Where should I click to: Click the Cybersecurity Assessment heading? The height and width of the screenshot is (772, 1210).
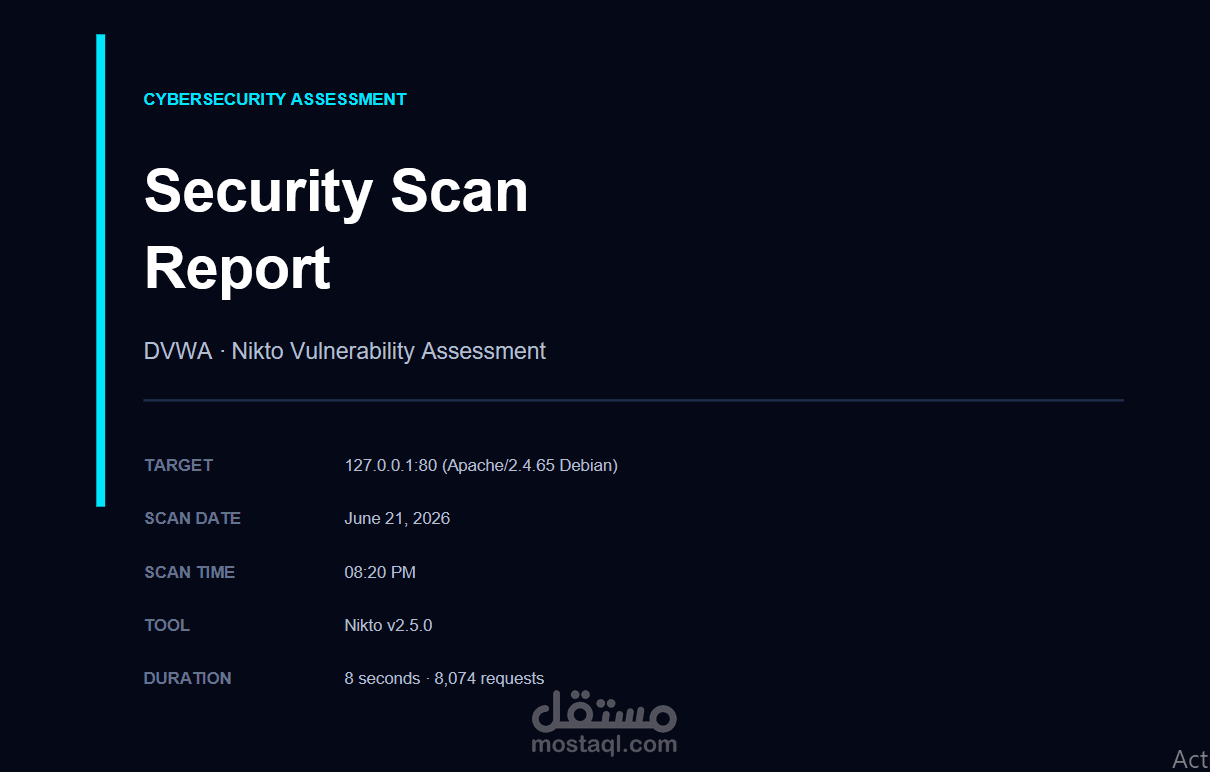tap(275, 100)
